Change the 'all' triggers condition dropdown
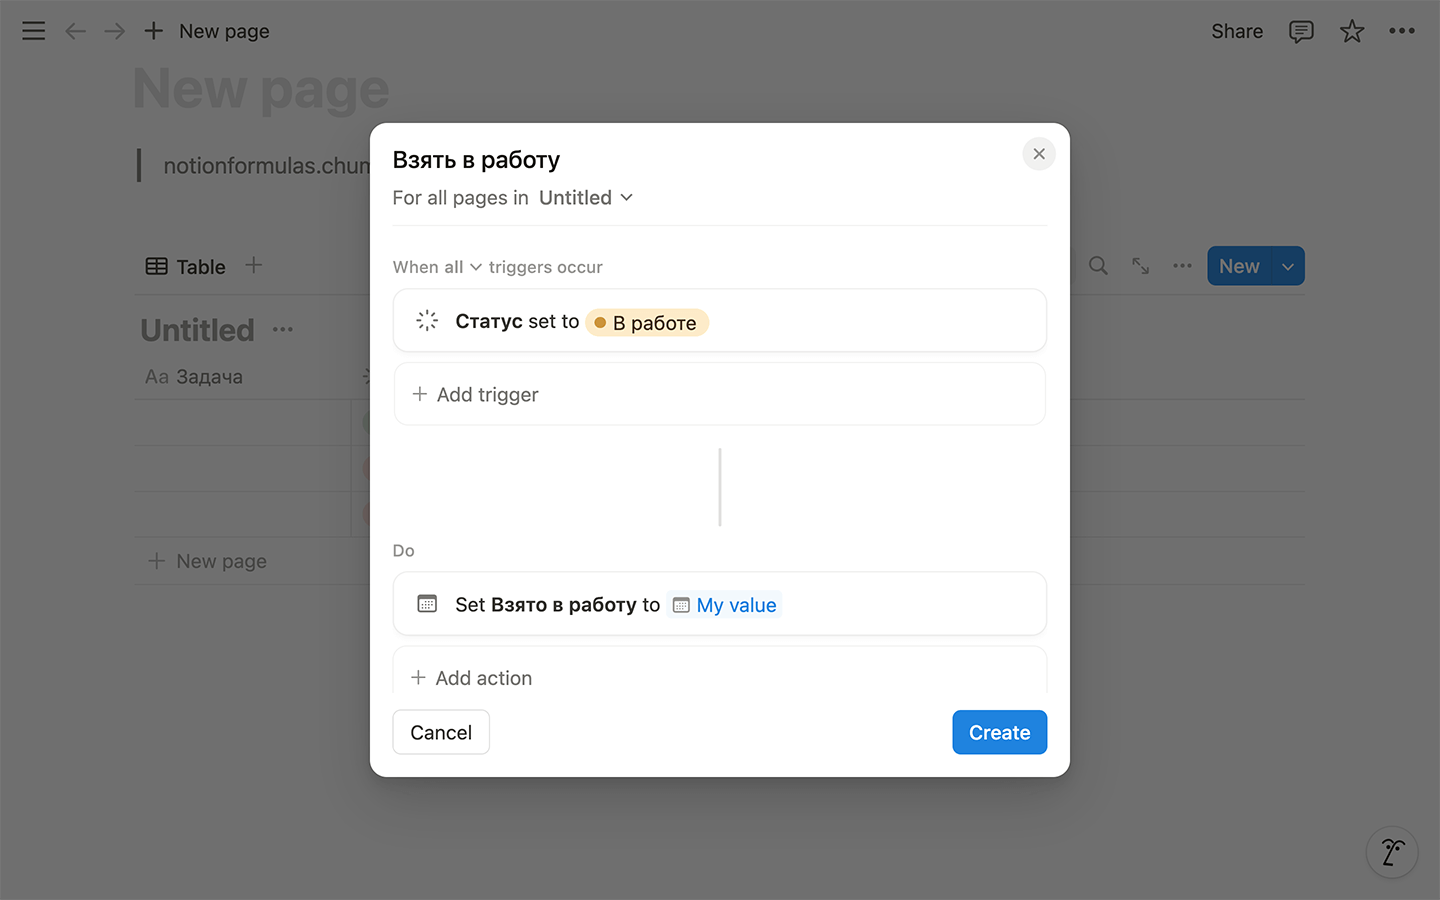The image size is (1440, 900). 463,267
